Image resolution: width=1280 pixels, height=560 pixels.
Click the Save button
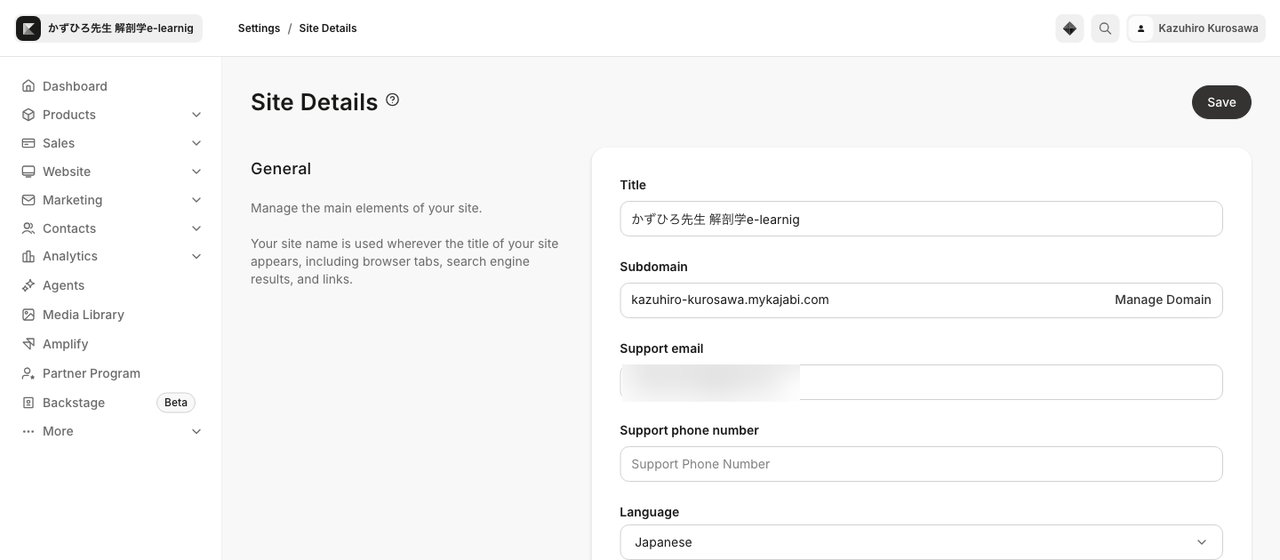1221,102
